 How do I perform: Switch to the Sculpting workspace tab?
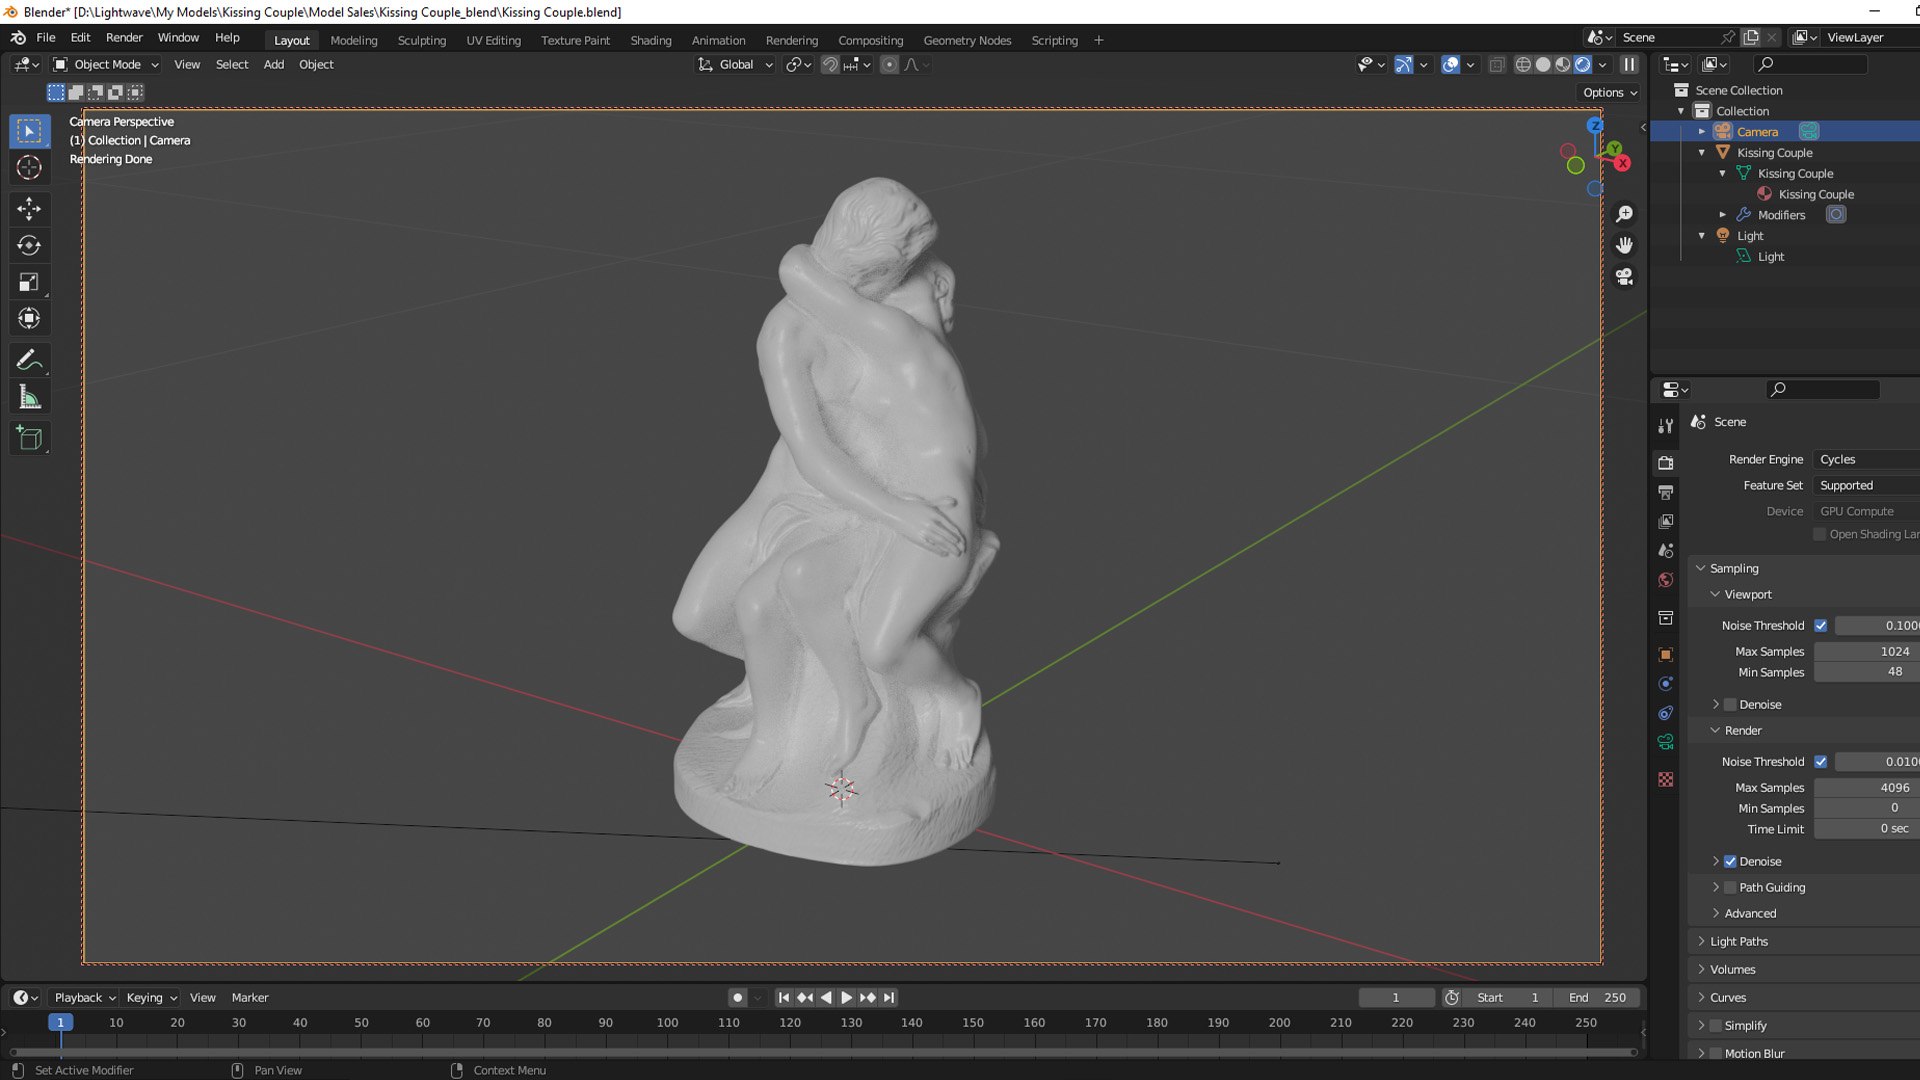click(421, 40)
